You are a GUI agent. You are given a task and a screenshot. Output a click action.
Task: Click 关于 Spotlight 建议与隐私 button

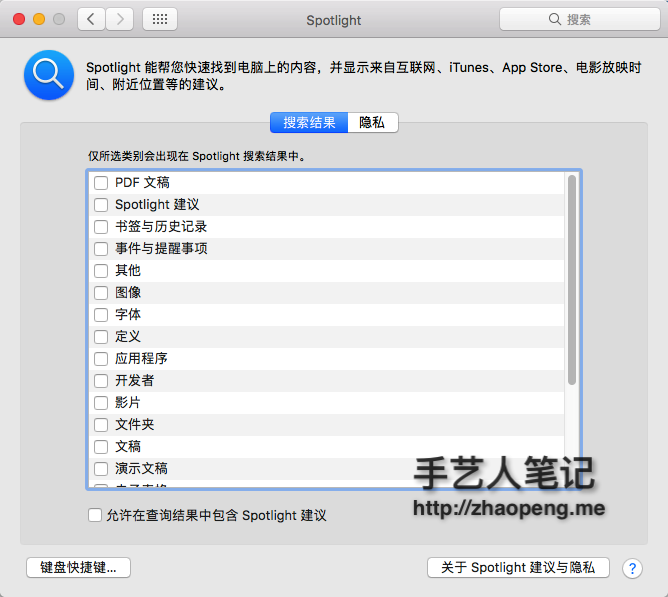coord(518,568)
